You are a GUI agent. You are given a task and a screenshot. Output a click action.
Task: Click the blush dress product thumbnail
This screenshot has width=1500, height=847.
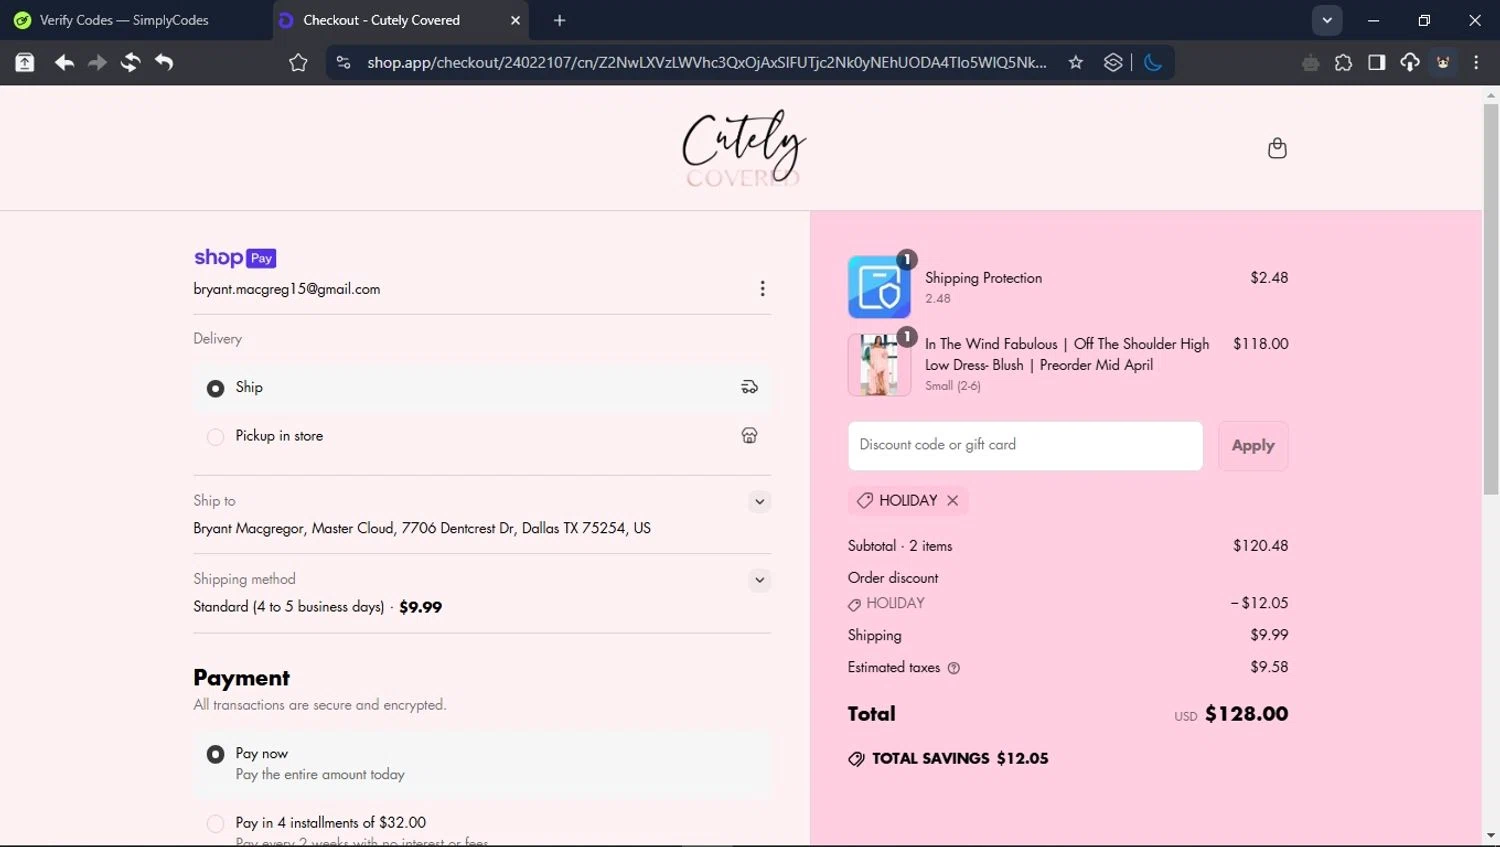point(879,365)
